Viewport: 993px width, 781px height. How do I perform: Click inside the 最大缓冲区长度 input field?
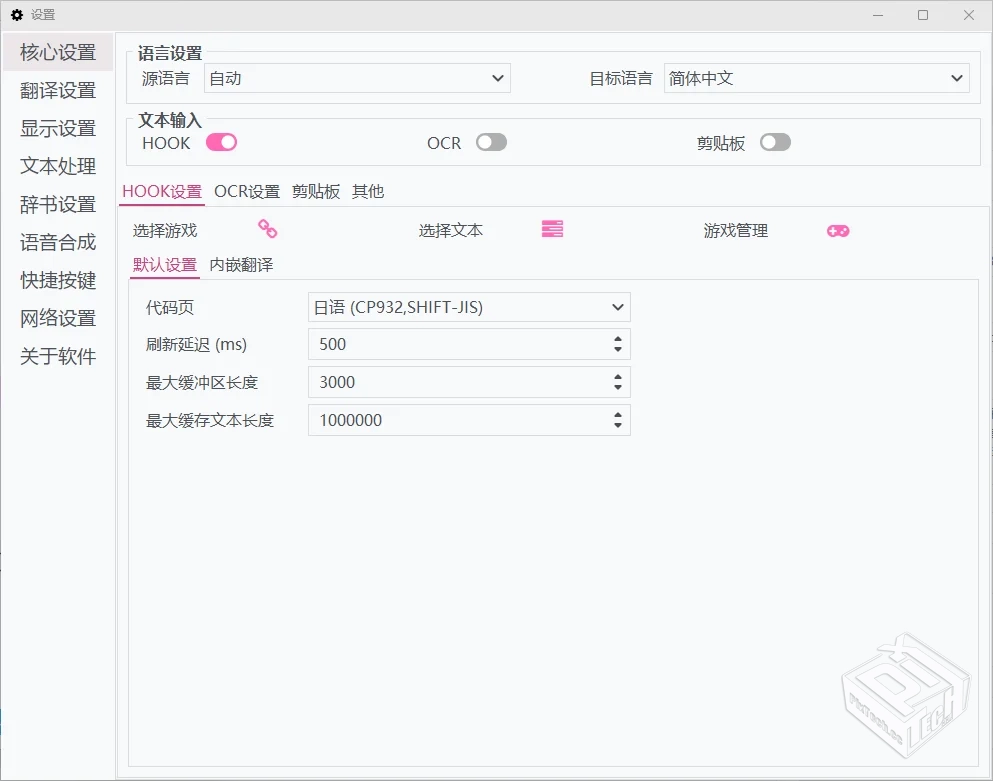coord(450,382)
